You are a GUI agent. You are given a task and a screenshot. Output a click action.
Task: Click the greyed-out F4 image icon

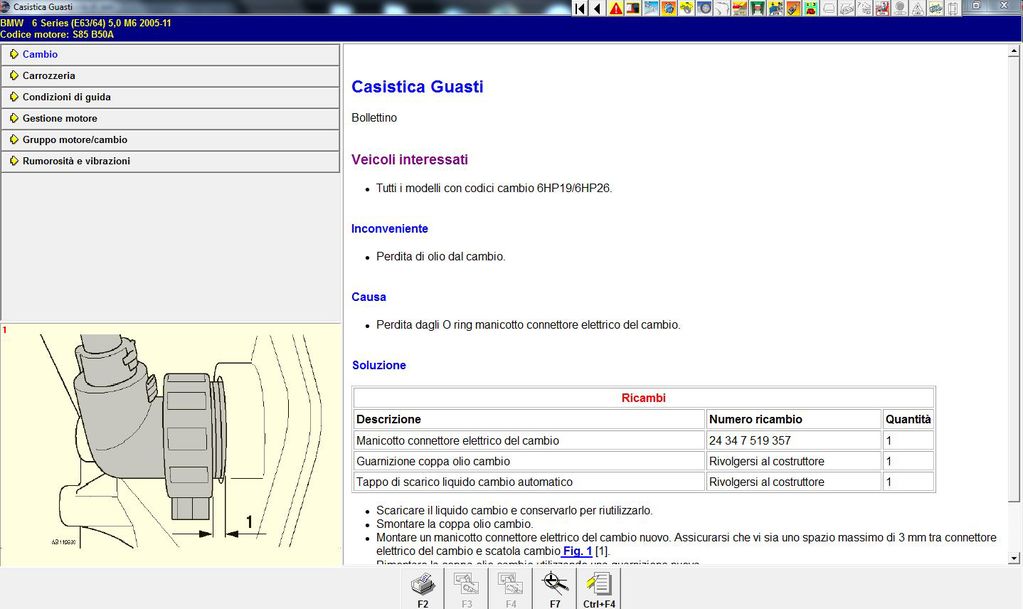point(510,589)
